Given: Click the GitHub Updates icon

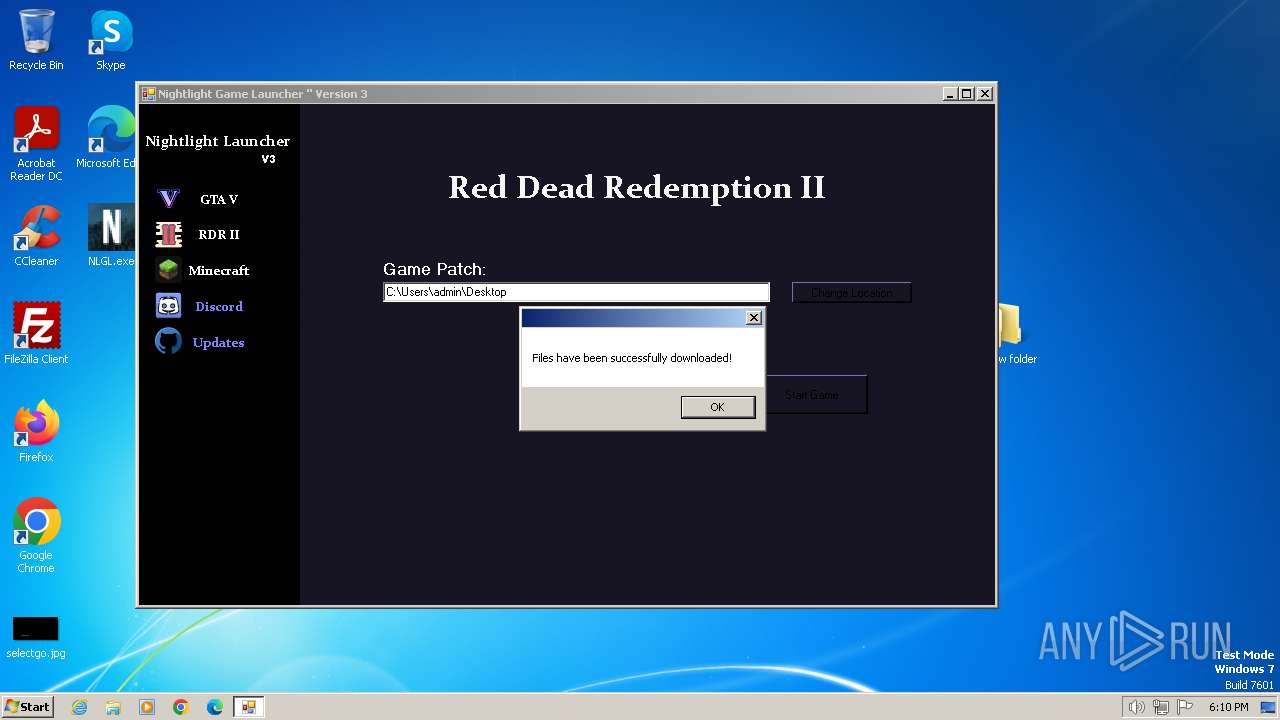Looking at the screenshot, I should tap(168, 342).
